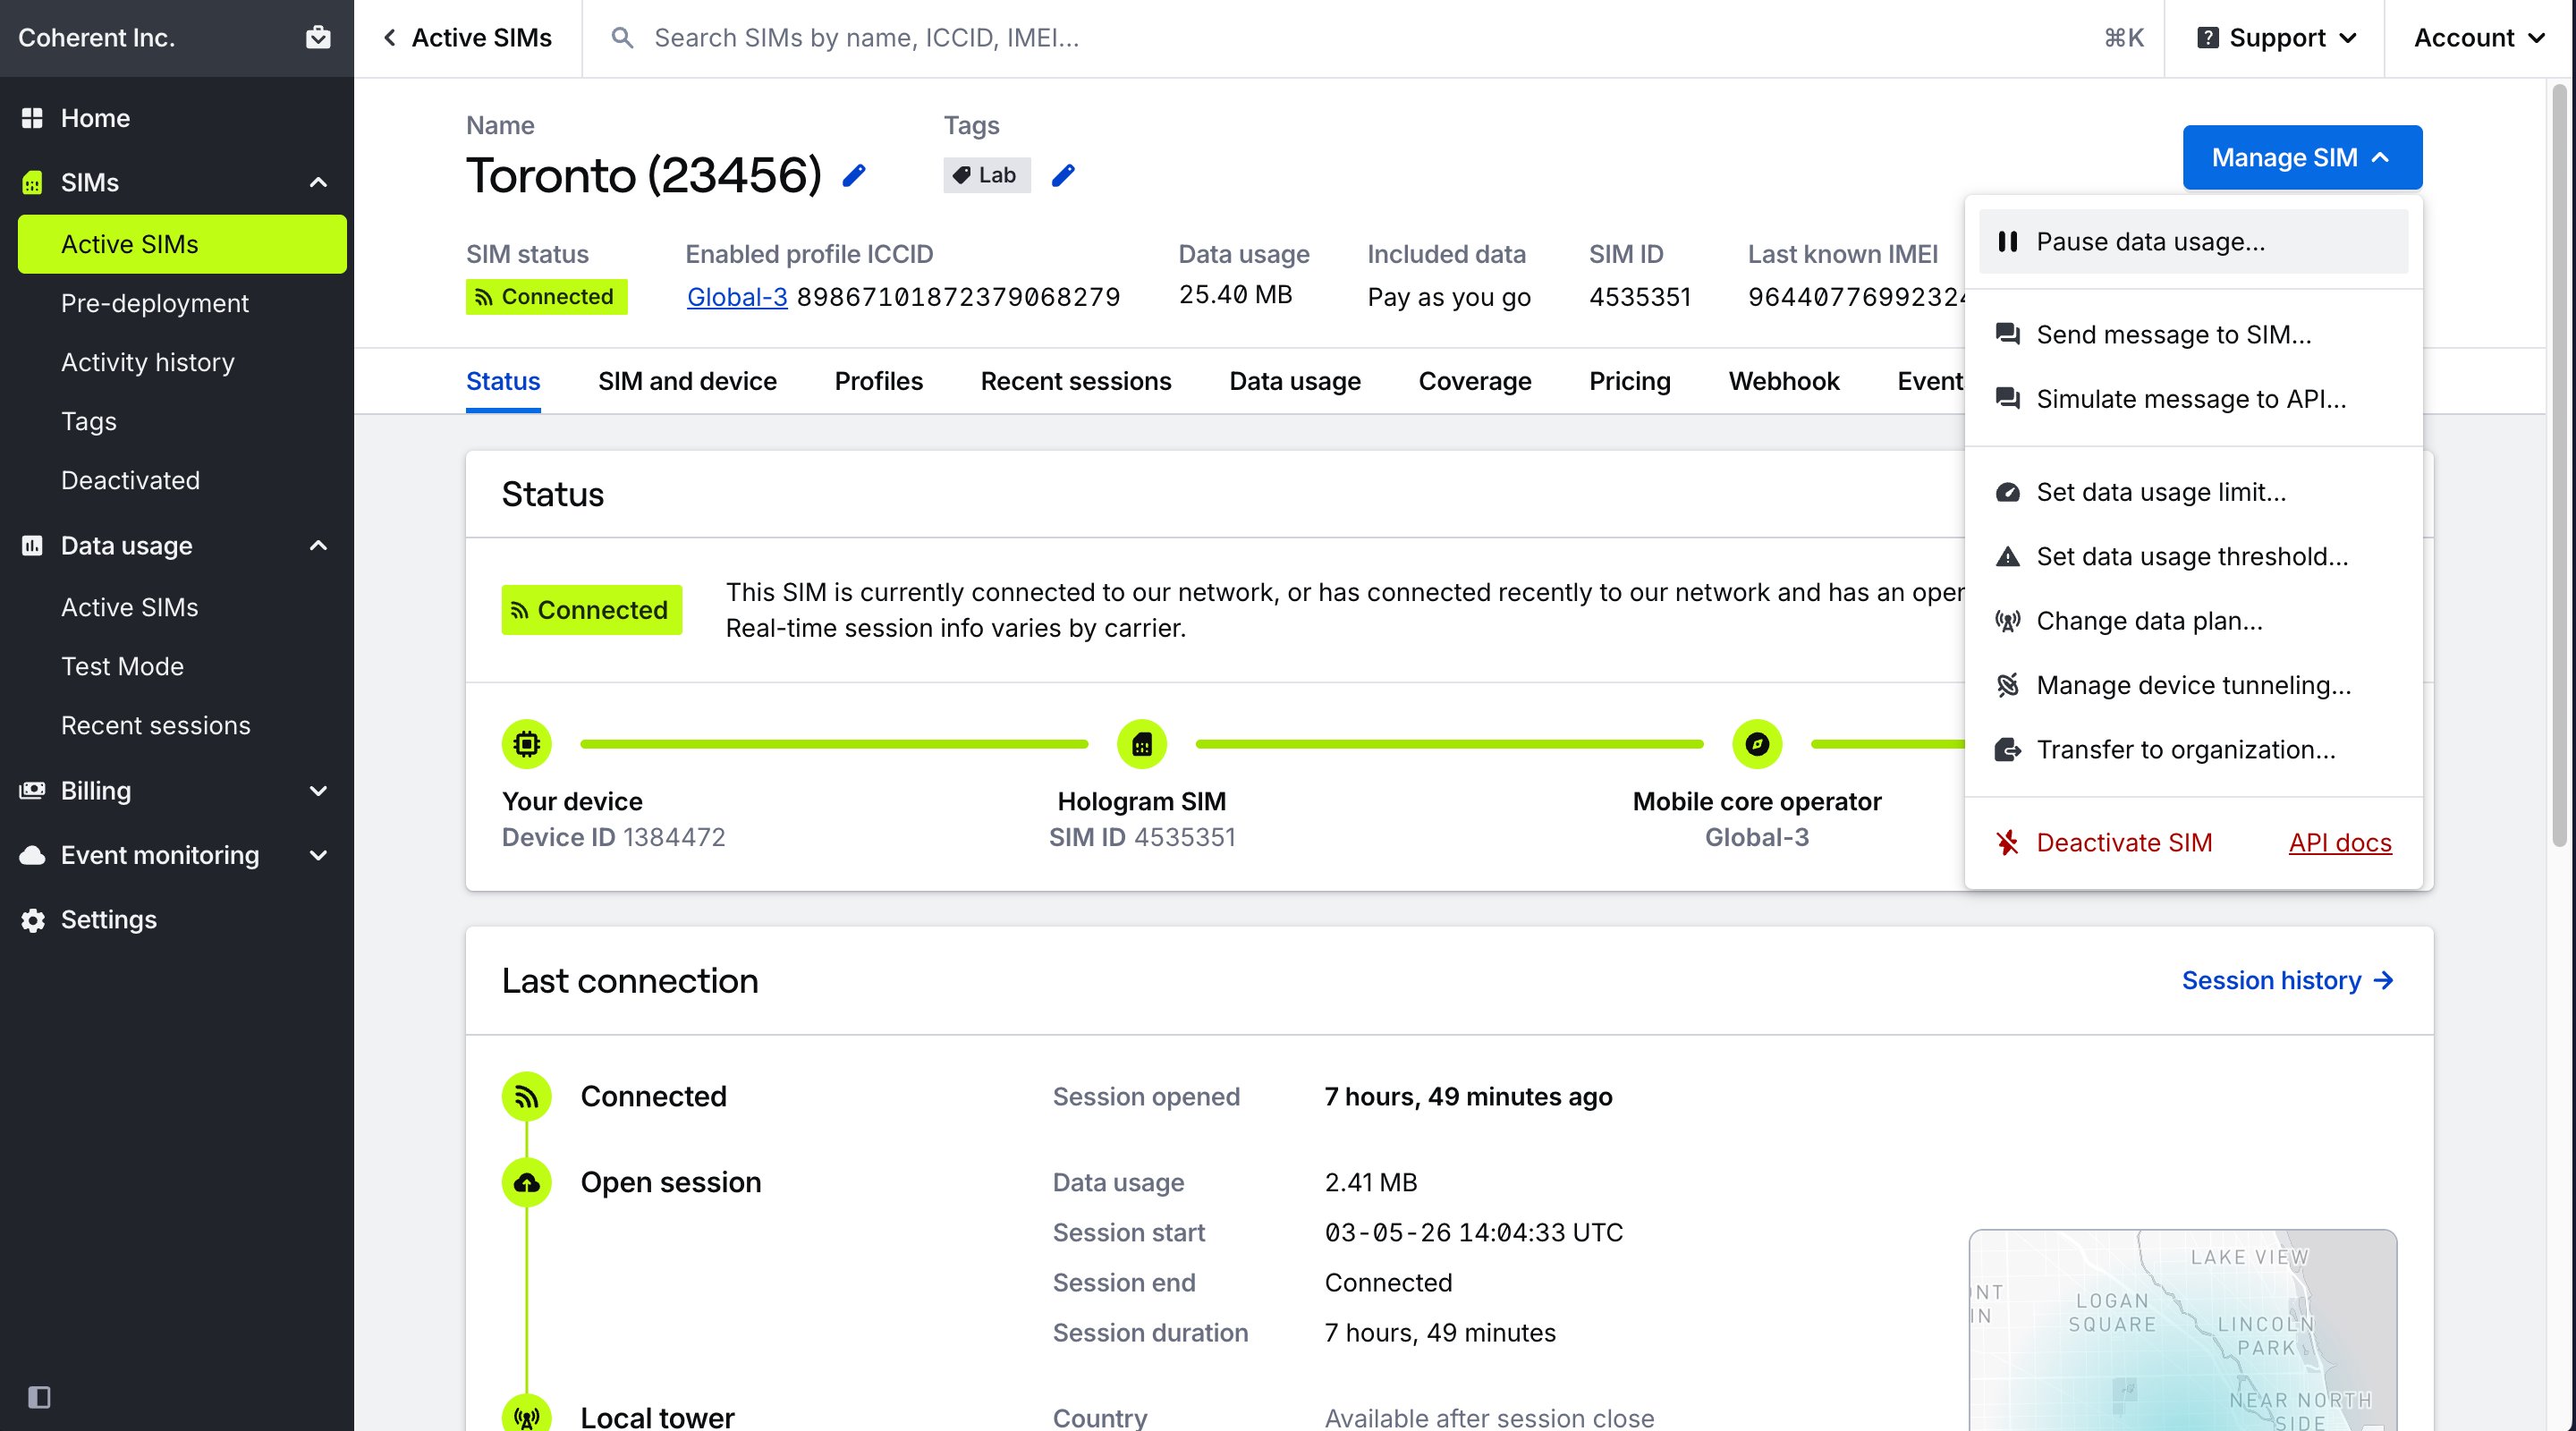Click the Connected signal icon in Last connection
This screenshot has width=2576, height=1431.
526,1096
